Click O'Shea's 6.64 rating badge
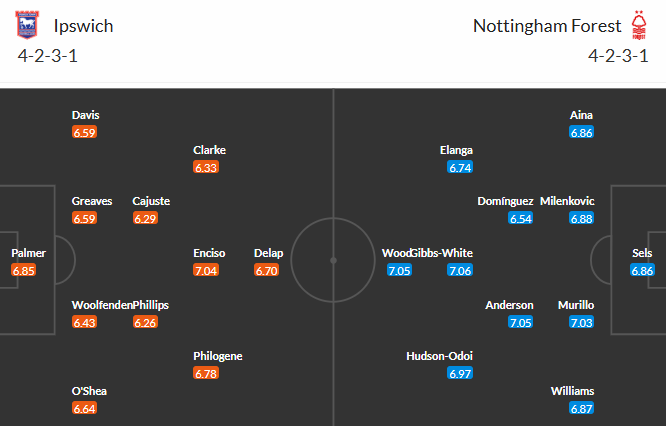666x426 pixels. point(85,408)
